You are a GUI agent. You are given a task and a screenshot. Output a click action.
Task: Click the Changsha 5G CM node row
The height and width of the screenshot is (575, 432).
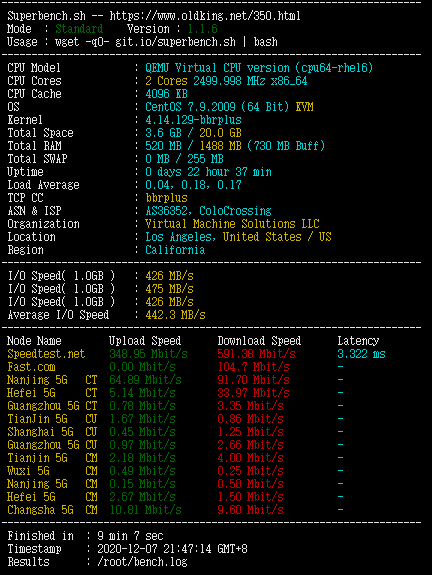click(x=176, y=510)
